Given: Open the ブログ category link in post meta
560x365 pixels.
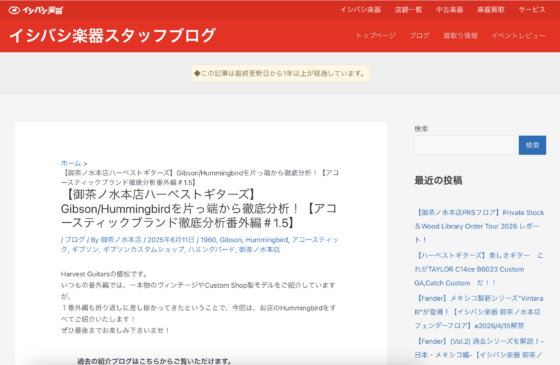Looking at the screenshot, I should (x=75, y=240).
